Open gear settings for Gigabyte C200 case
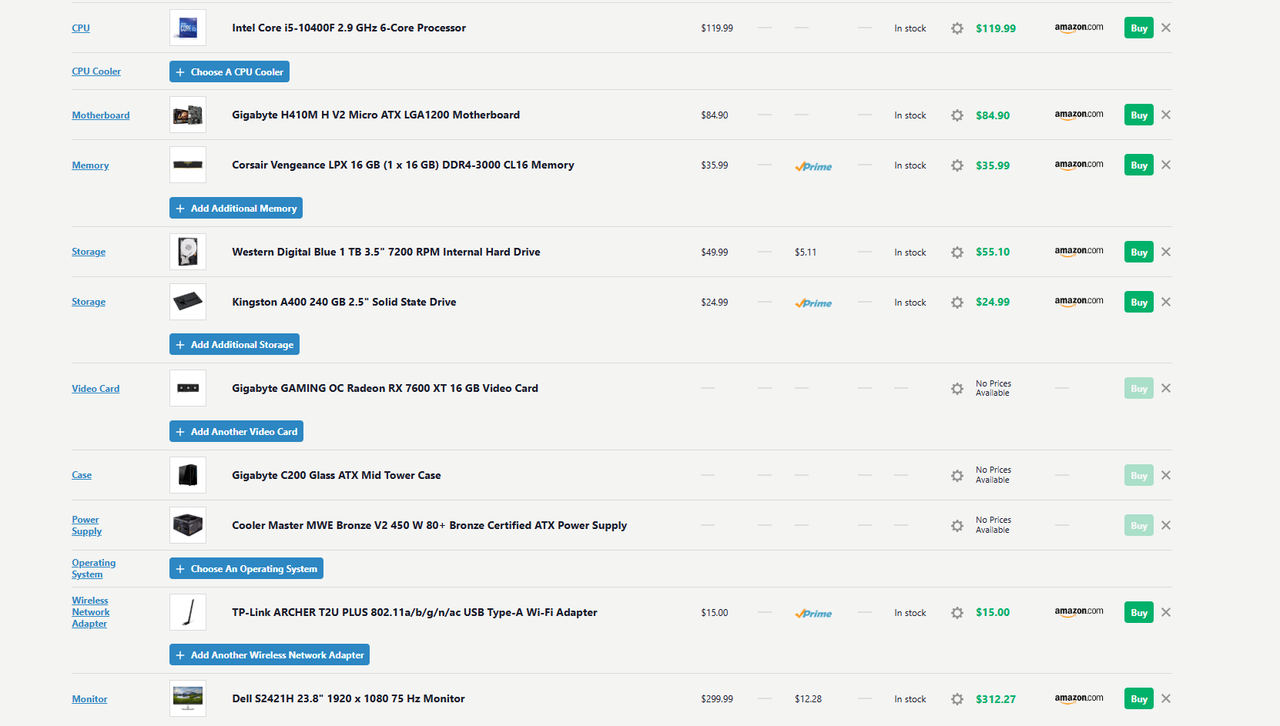This screenshot has height=726, width=1280. (x=957, y=475)
